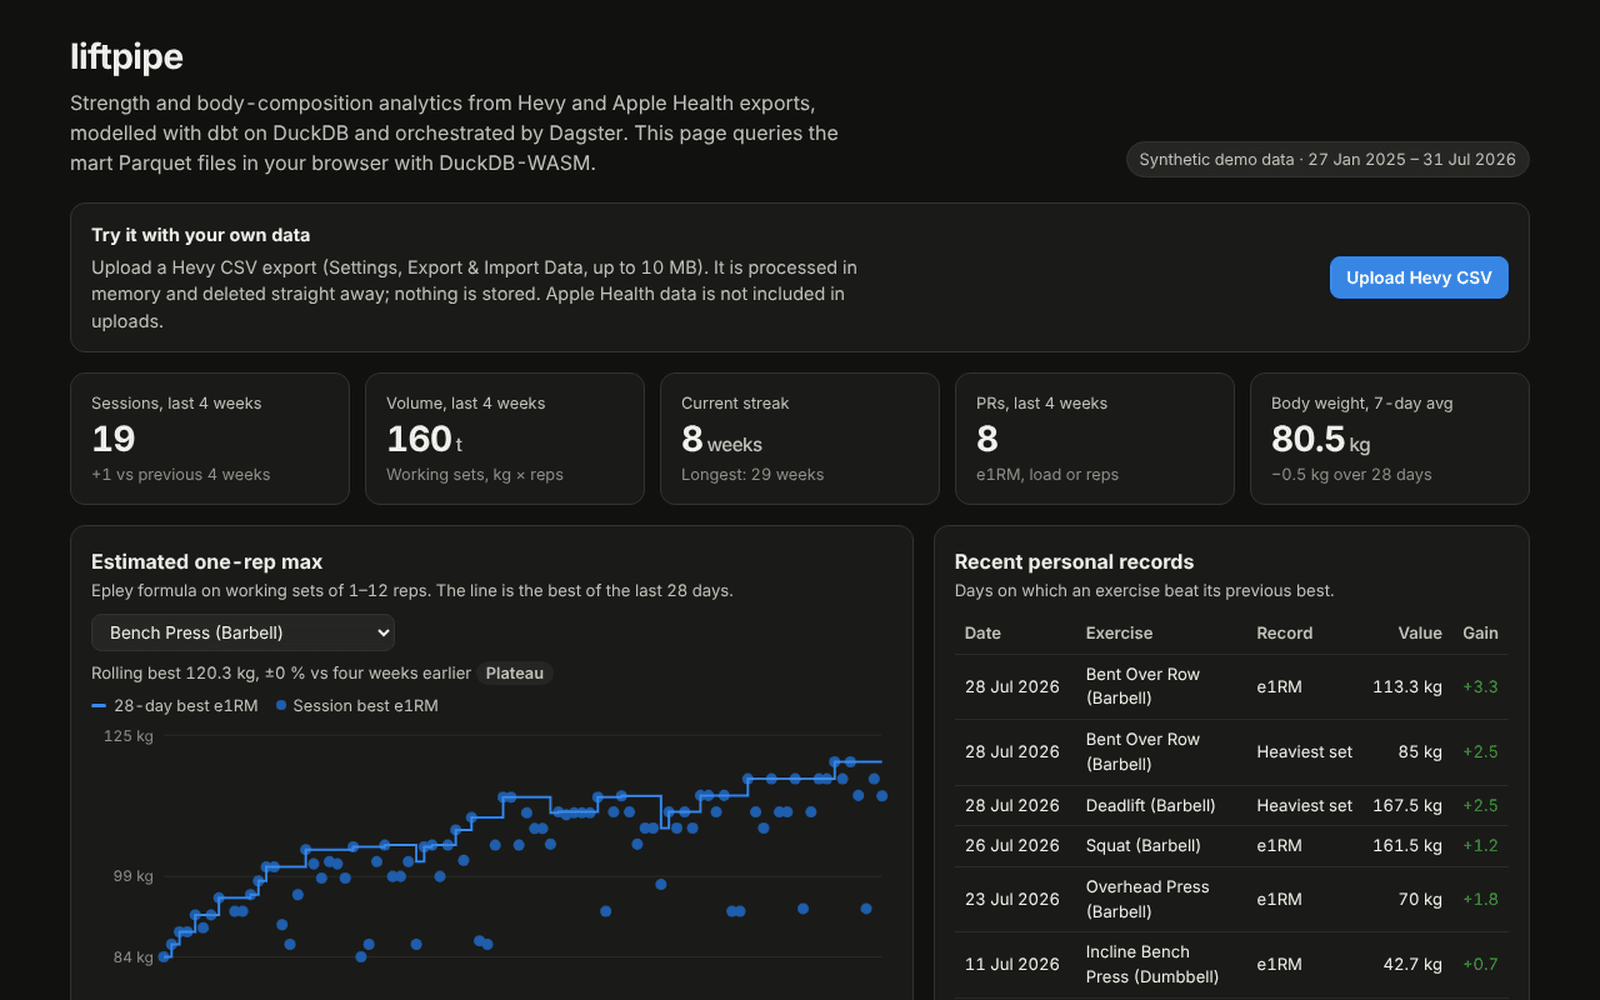1600x1000 pixels.
Task: Click the 113.3 kg value cell
Action: point(1407,687)
